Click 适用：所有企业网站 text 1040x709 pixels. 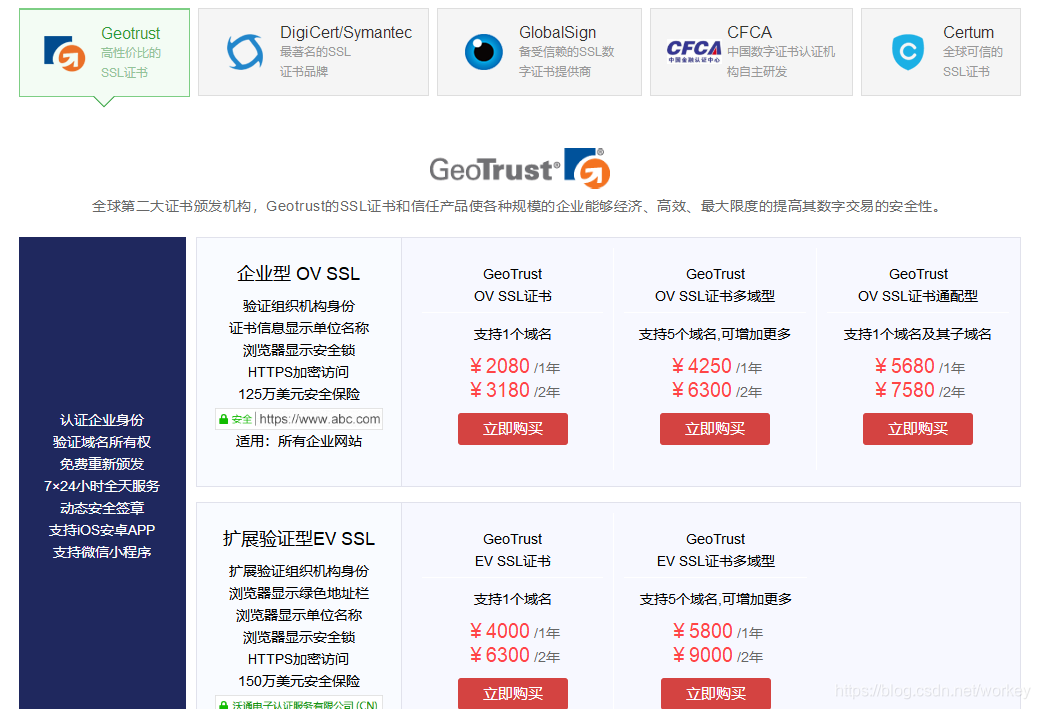click(x=299, y=441)
